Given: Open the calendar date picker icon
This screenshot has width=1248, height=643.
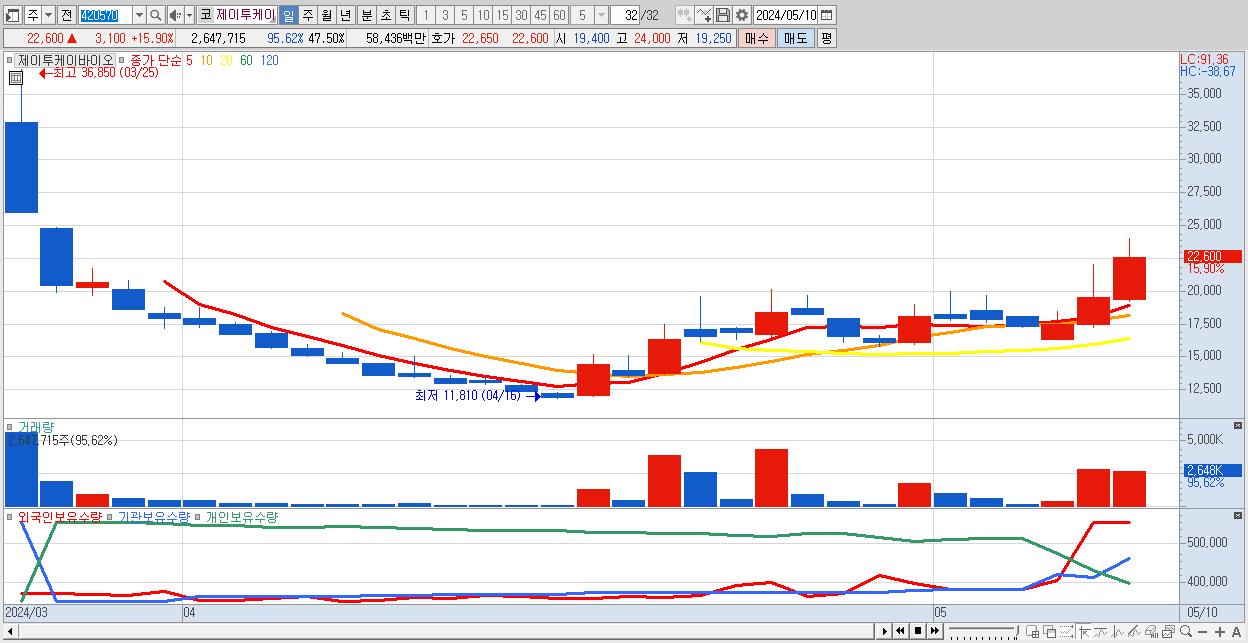Looking at the screenshot, I should pos(828,15).
